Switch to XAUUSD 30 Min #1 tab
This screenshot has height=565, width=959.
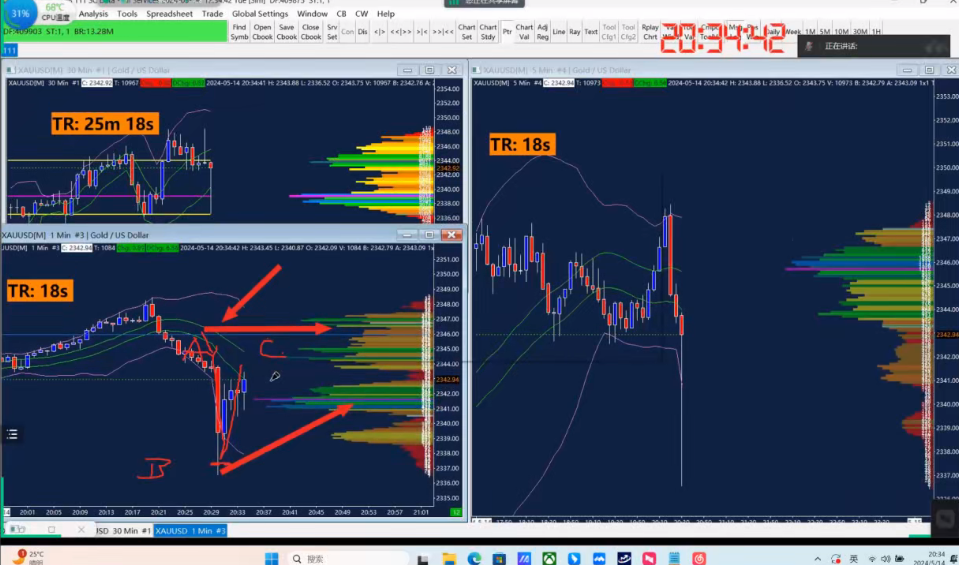click(122, 530)
